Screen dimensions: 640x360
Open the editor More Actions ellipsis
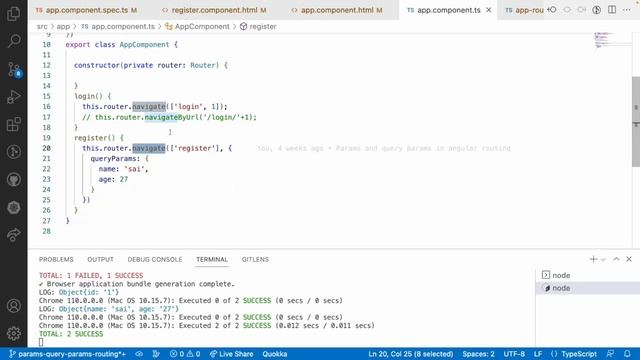[x=627, y=10]
